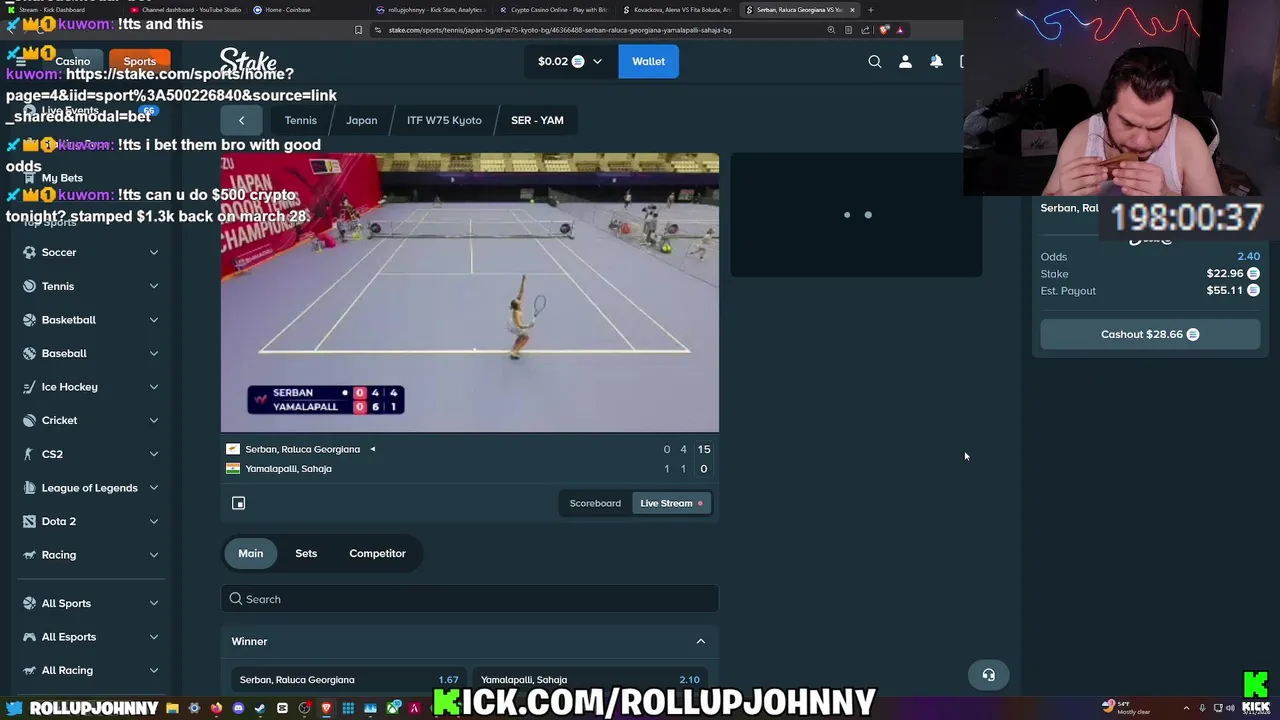Image resolution: width=1280 pixels, height=720 pixels.
Task: Open the notifications bell icon
Action: click(936, 61)
